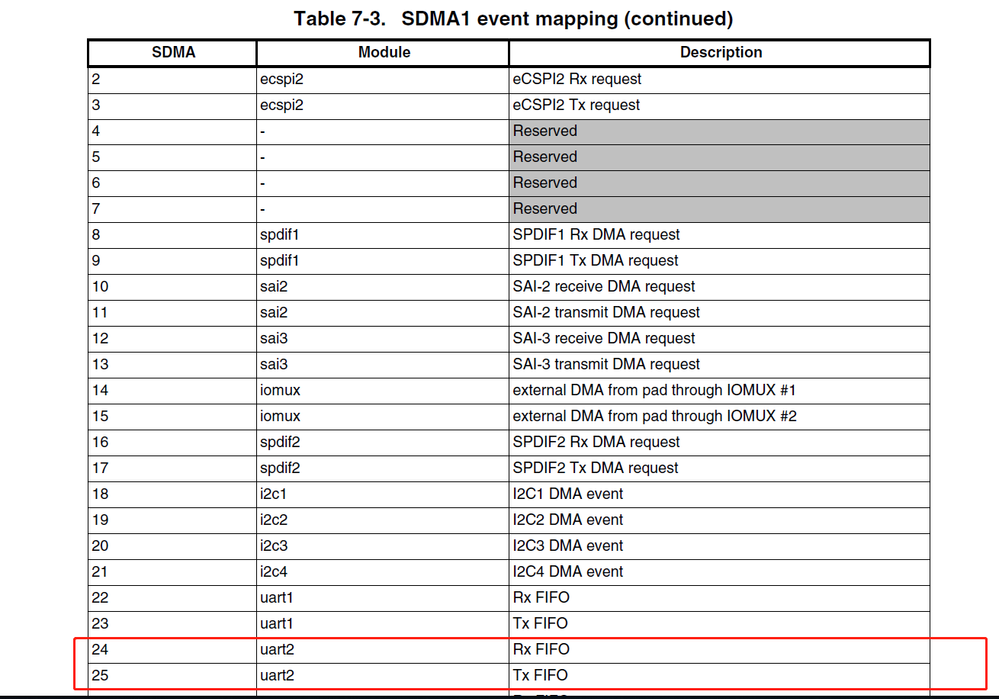999x699 pixels.
Task: Click SDMA event number '22'
Action: [x=100, y=598]
